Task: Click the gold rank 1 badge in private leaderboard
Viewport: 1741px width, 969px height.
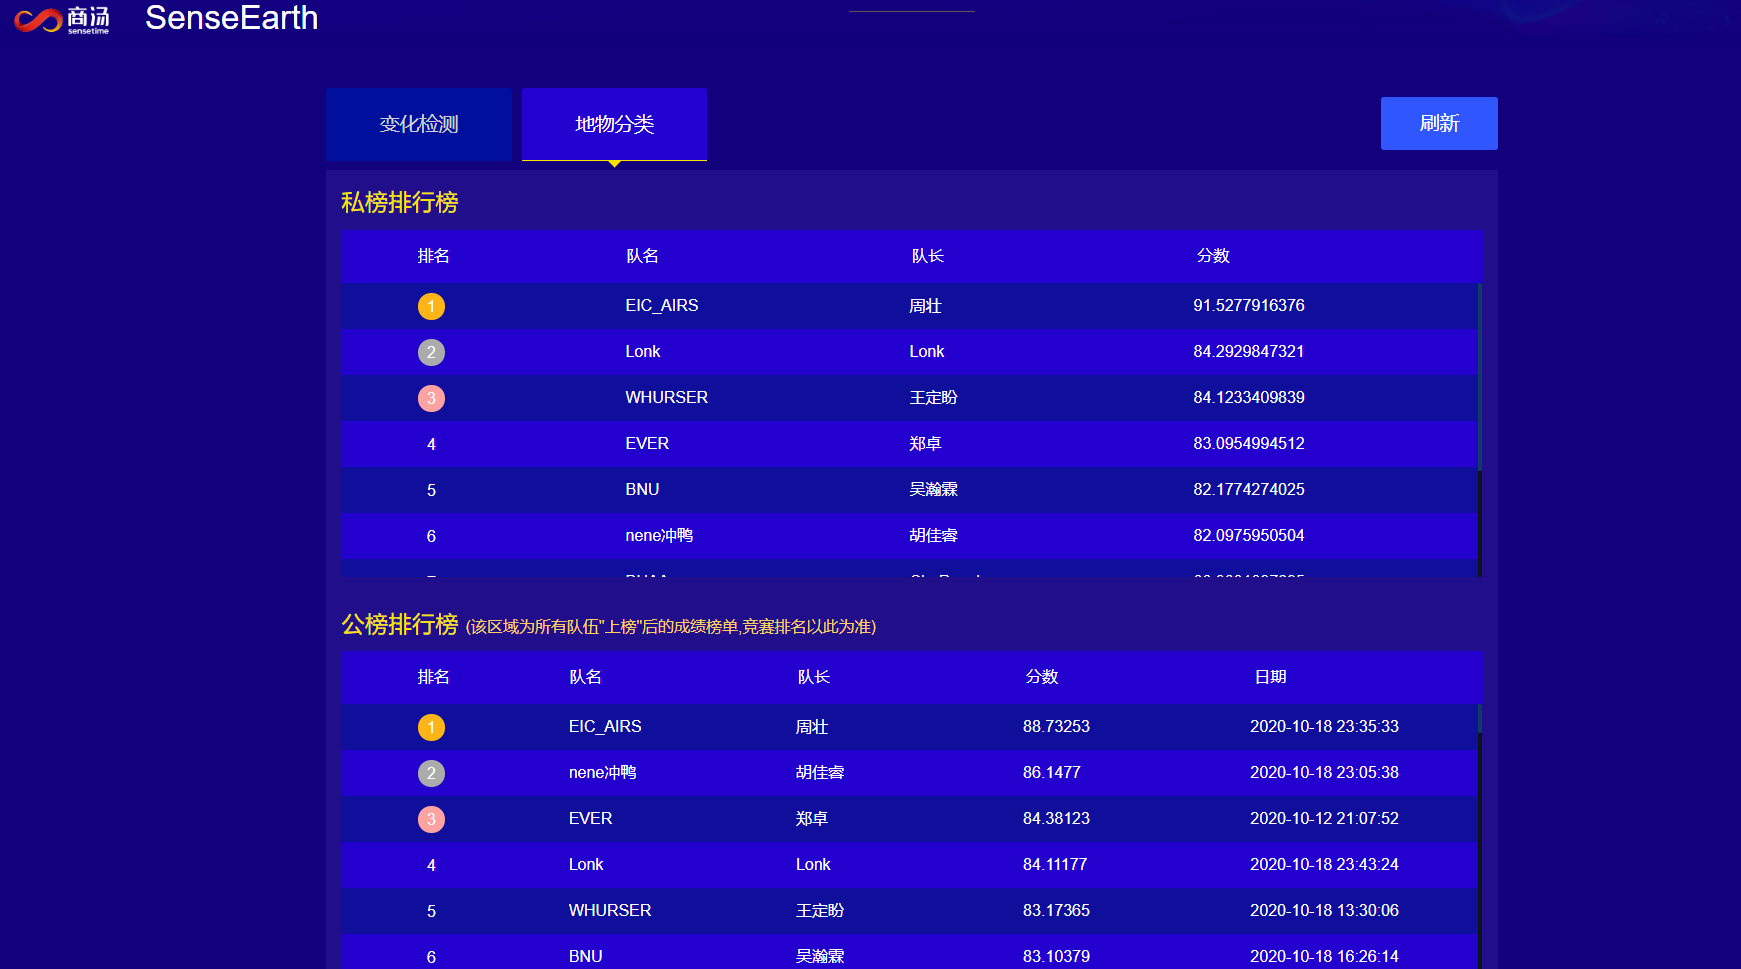Action: [x=431, y=306]
